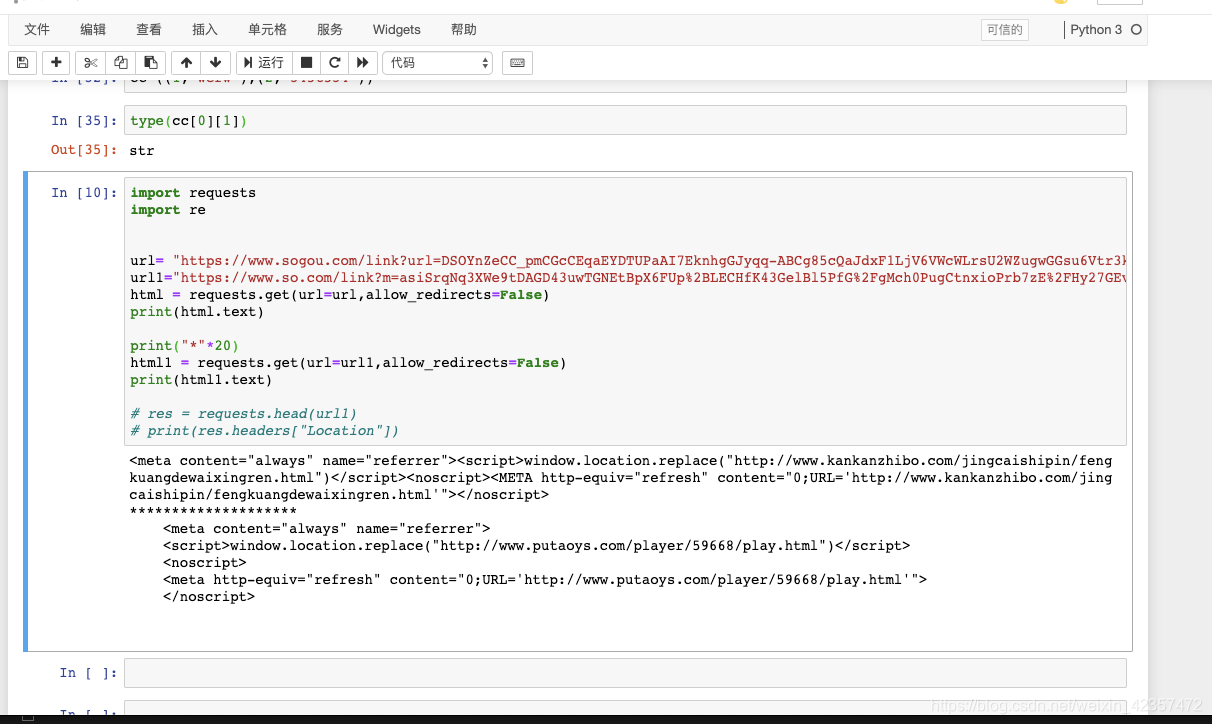Restart kernel and run all with fast-forward icon

point(363,62)
